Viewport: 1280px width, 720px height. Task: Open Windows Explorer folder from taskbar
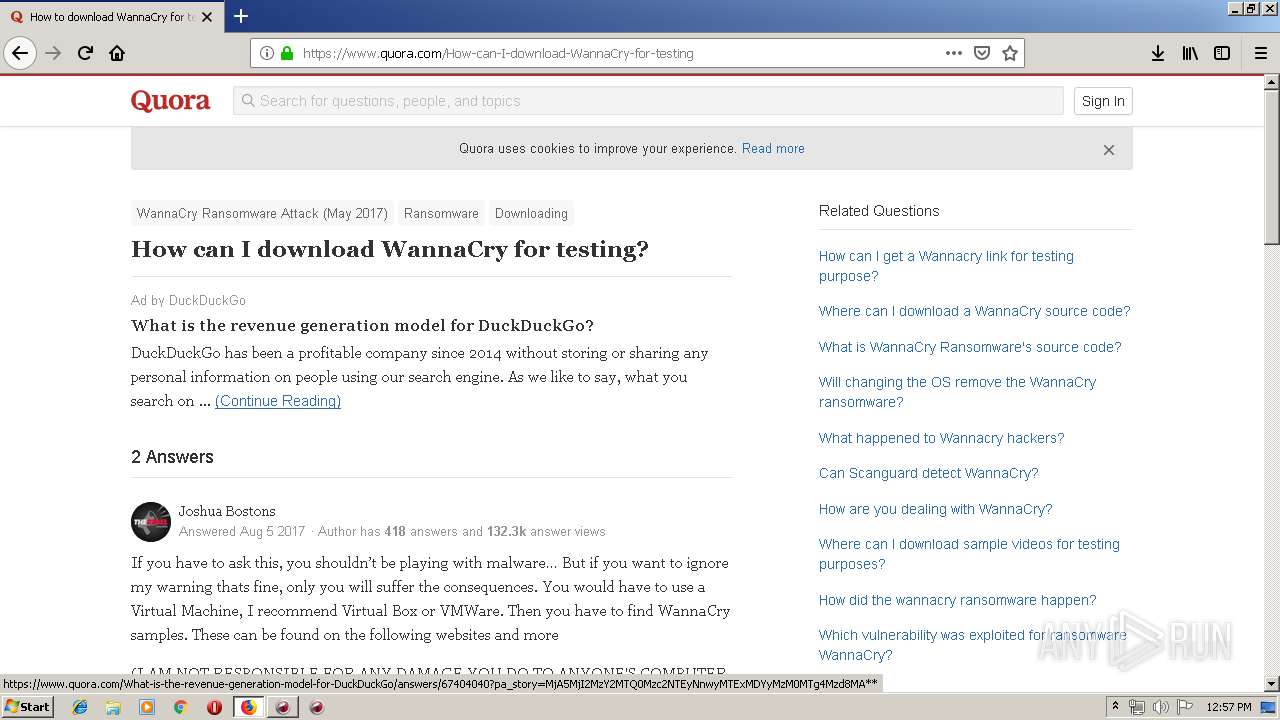[113, 707]
